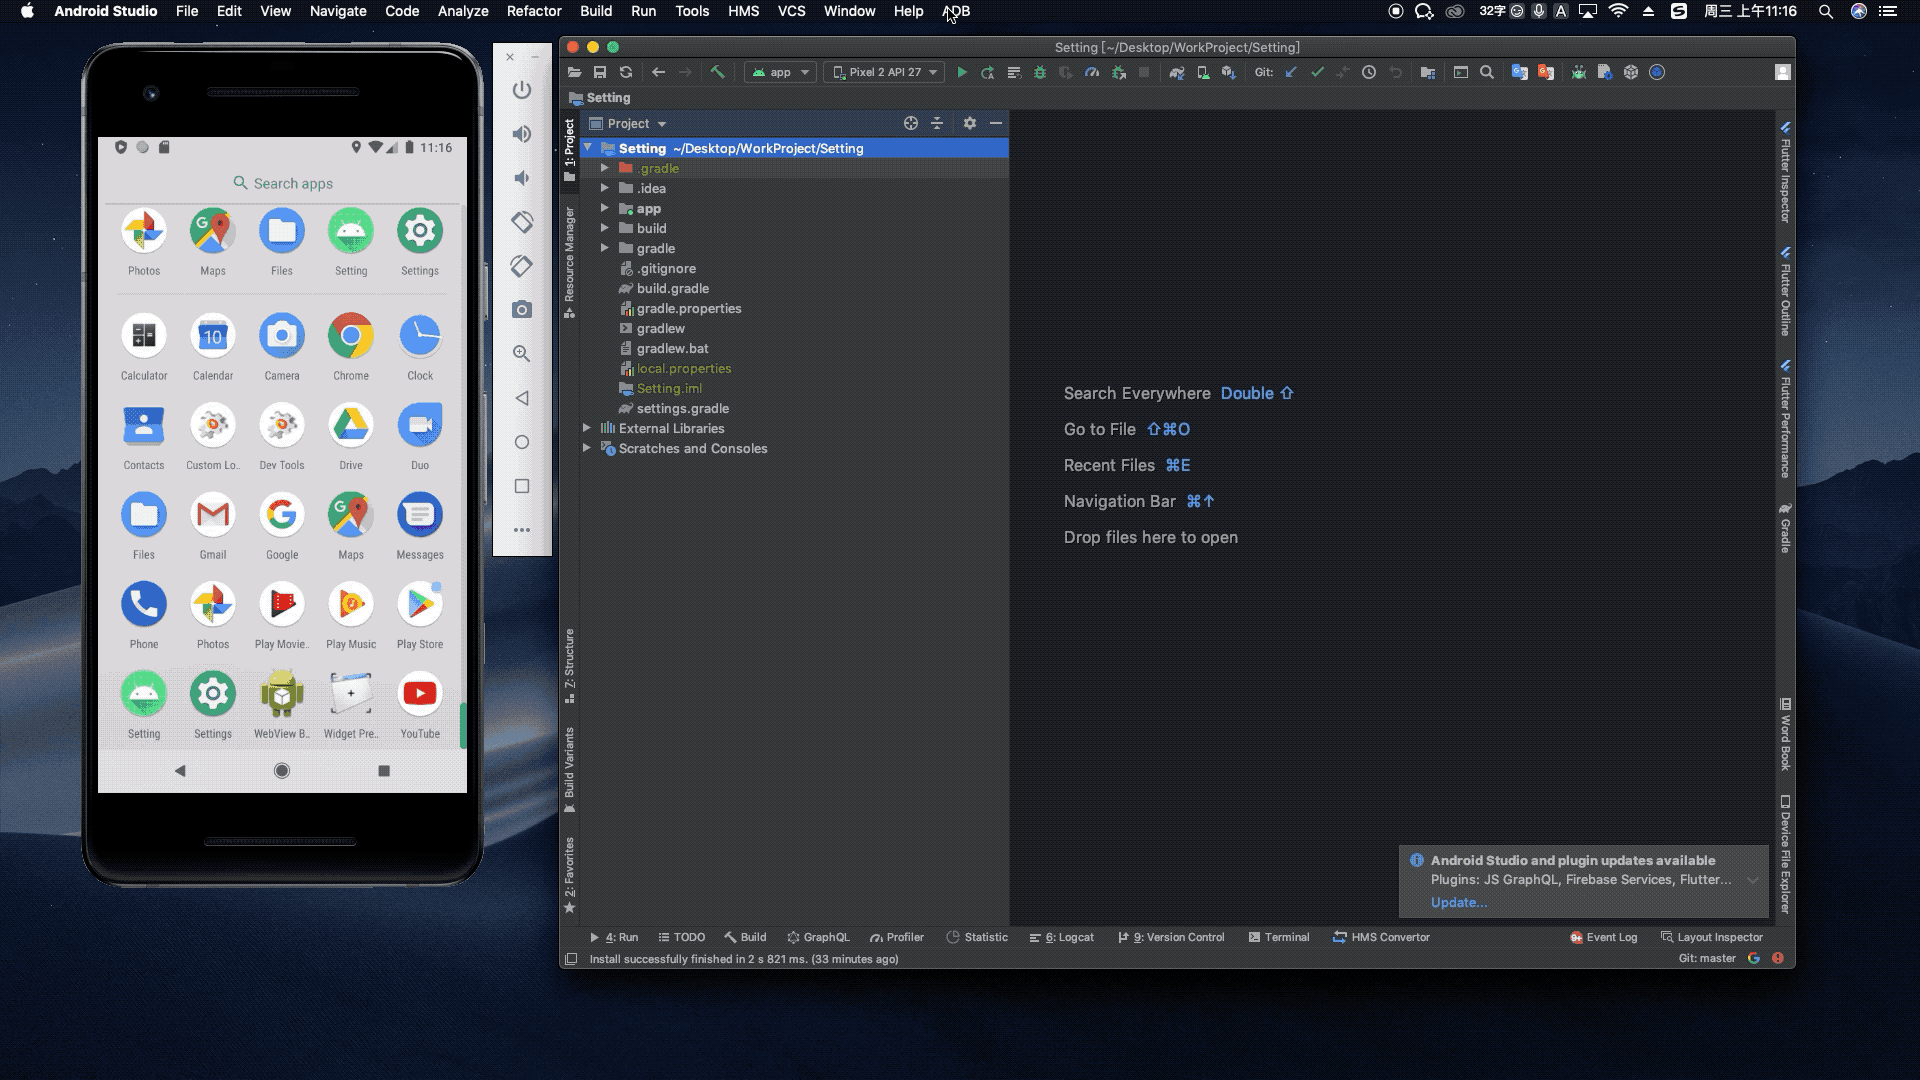1920x1080 pixels.
Task: Click the Back navigation arrow in toolbar
Action: (x=658, y=72)
